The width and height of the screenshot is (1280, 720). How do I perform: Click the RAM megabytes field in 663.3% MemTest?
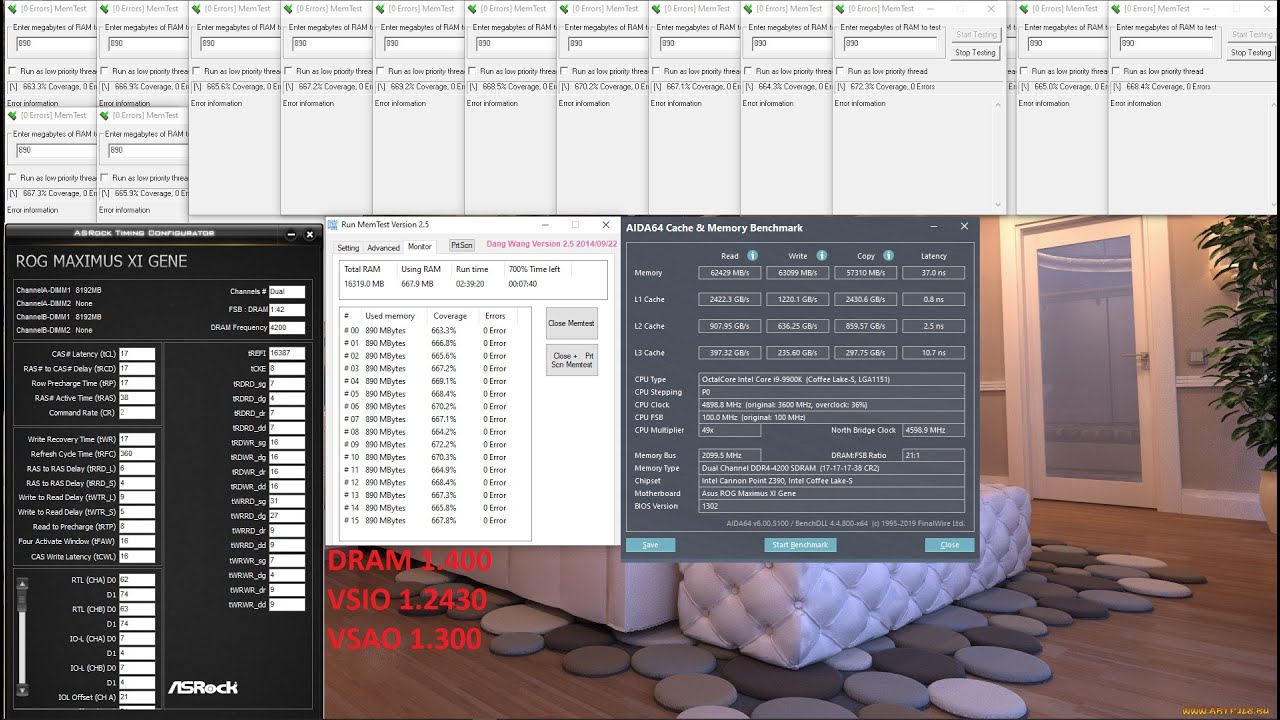55,43
